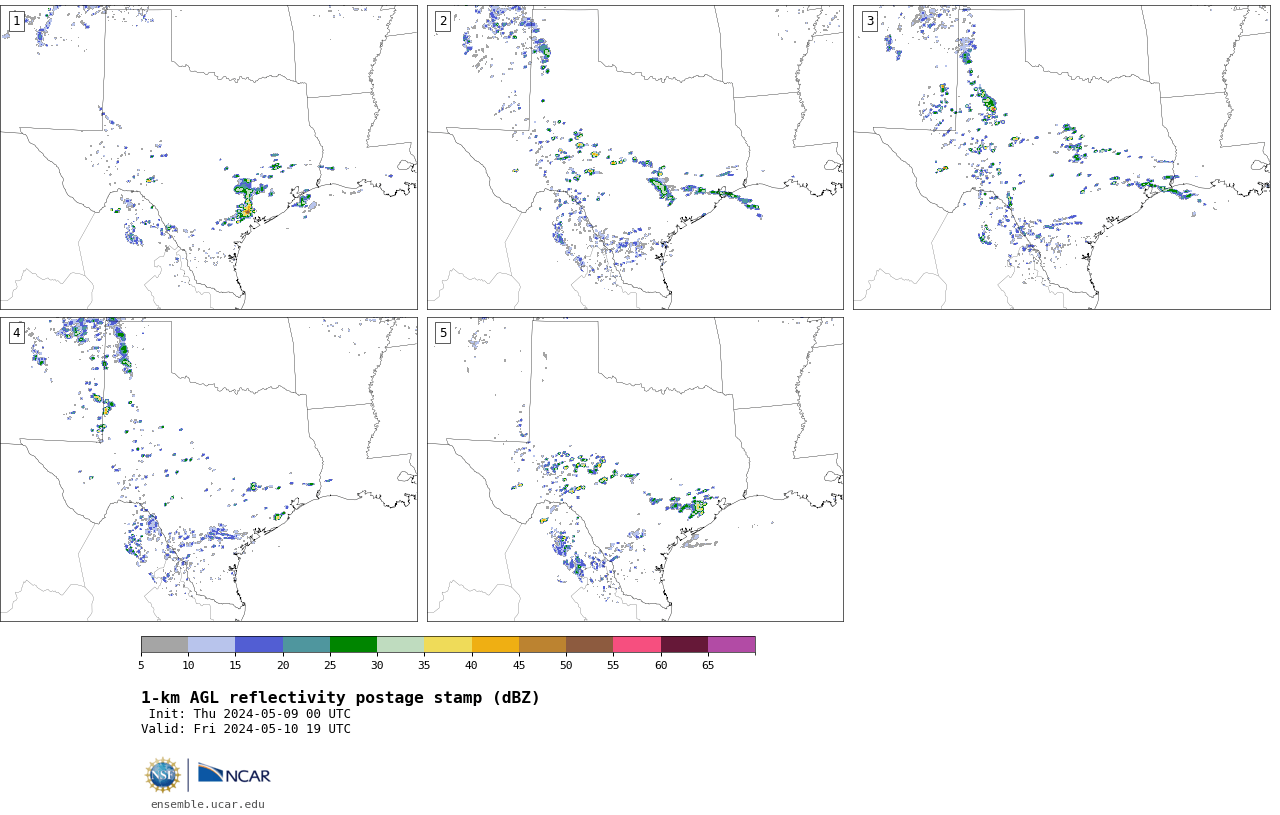This screenshot has width=1280, height=815.
Task: Select the yellow 35-40 dBZ swatch
Action: pos(448,644)
